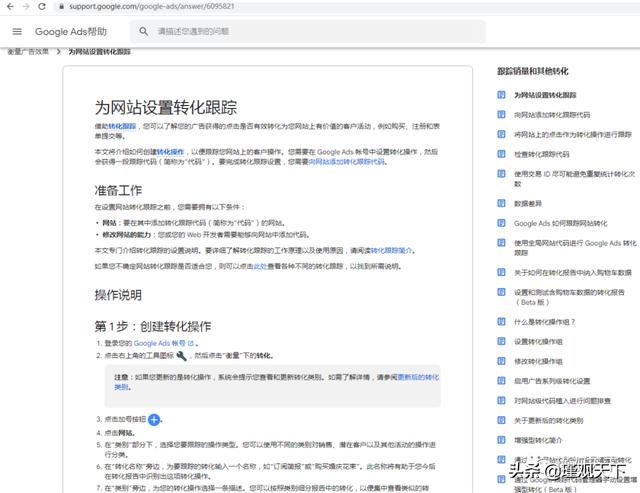This screenshot has height=493, width=640.
Task: Click the article icon beside 检查转化跟踪代码
Action: [501, 154]
